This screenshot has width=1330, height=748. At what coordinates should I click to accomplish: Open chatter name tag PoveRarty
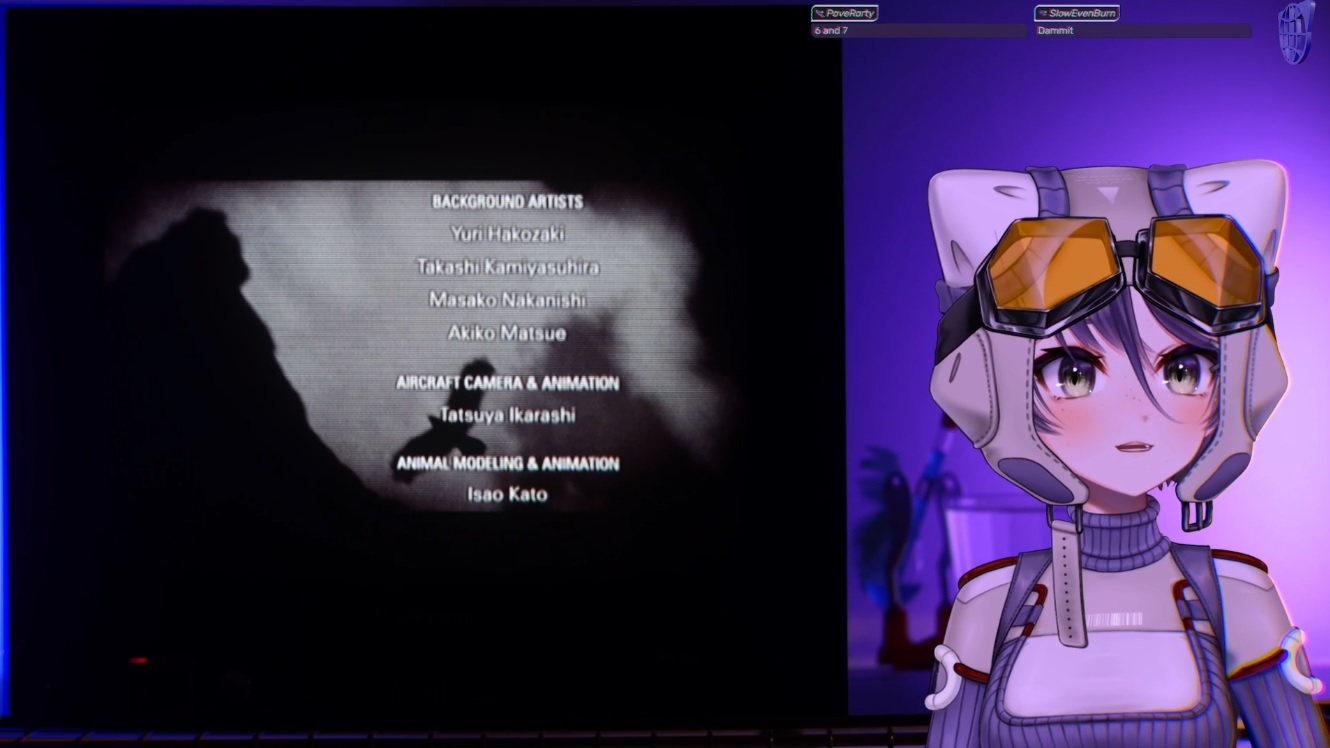click(x=844, y=14)
